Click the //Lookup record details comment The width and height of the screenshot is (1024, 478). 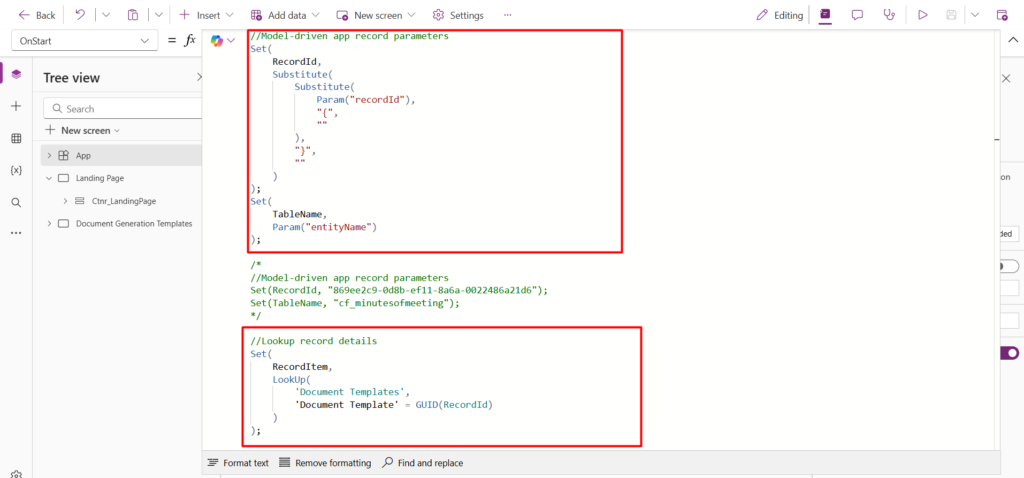coord(313,341)
